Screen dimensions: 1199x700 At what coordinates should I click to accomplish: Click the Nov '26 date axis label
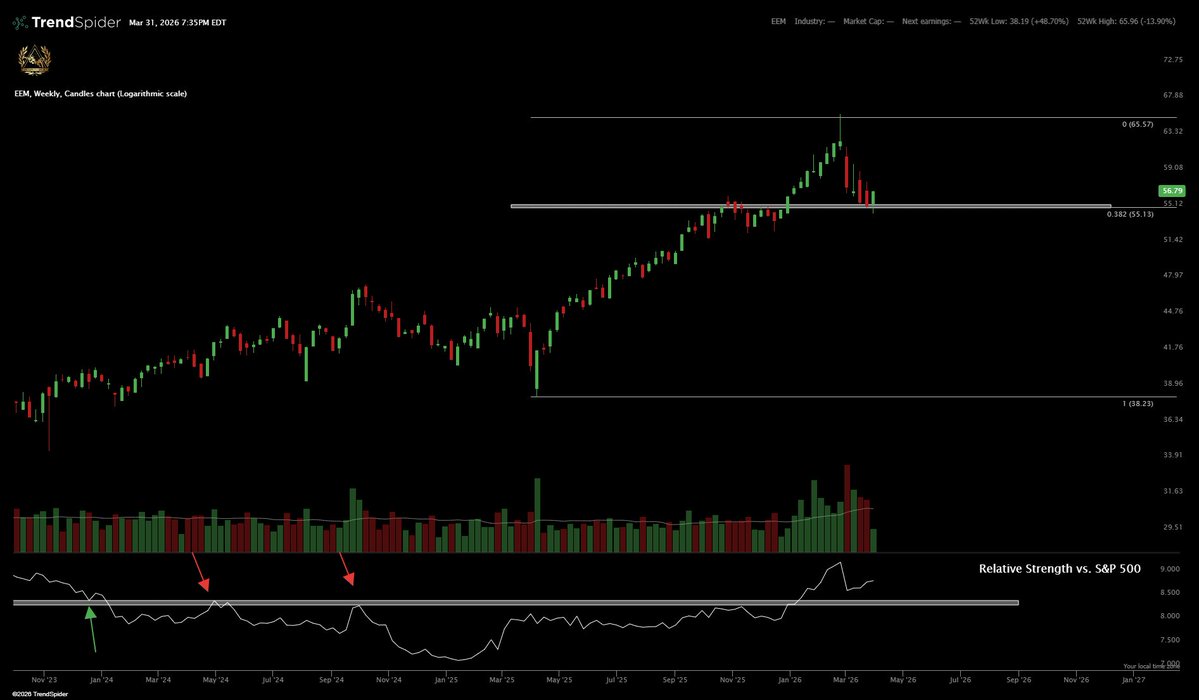1076,679
